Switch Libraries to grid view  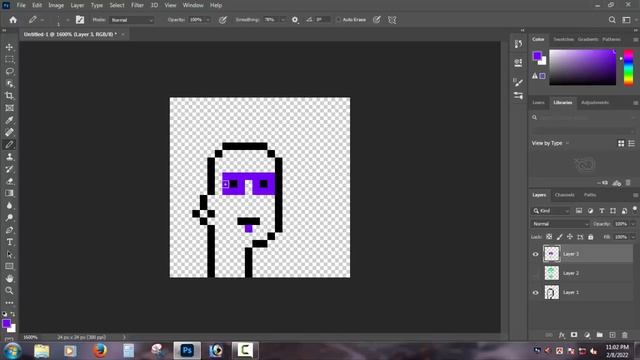(621, 143)
